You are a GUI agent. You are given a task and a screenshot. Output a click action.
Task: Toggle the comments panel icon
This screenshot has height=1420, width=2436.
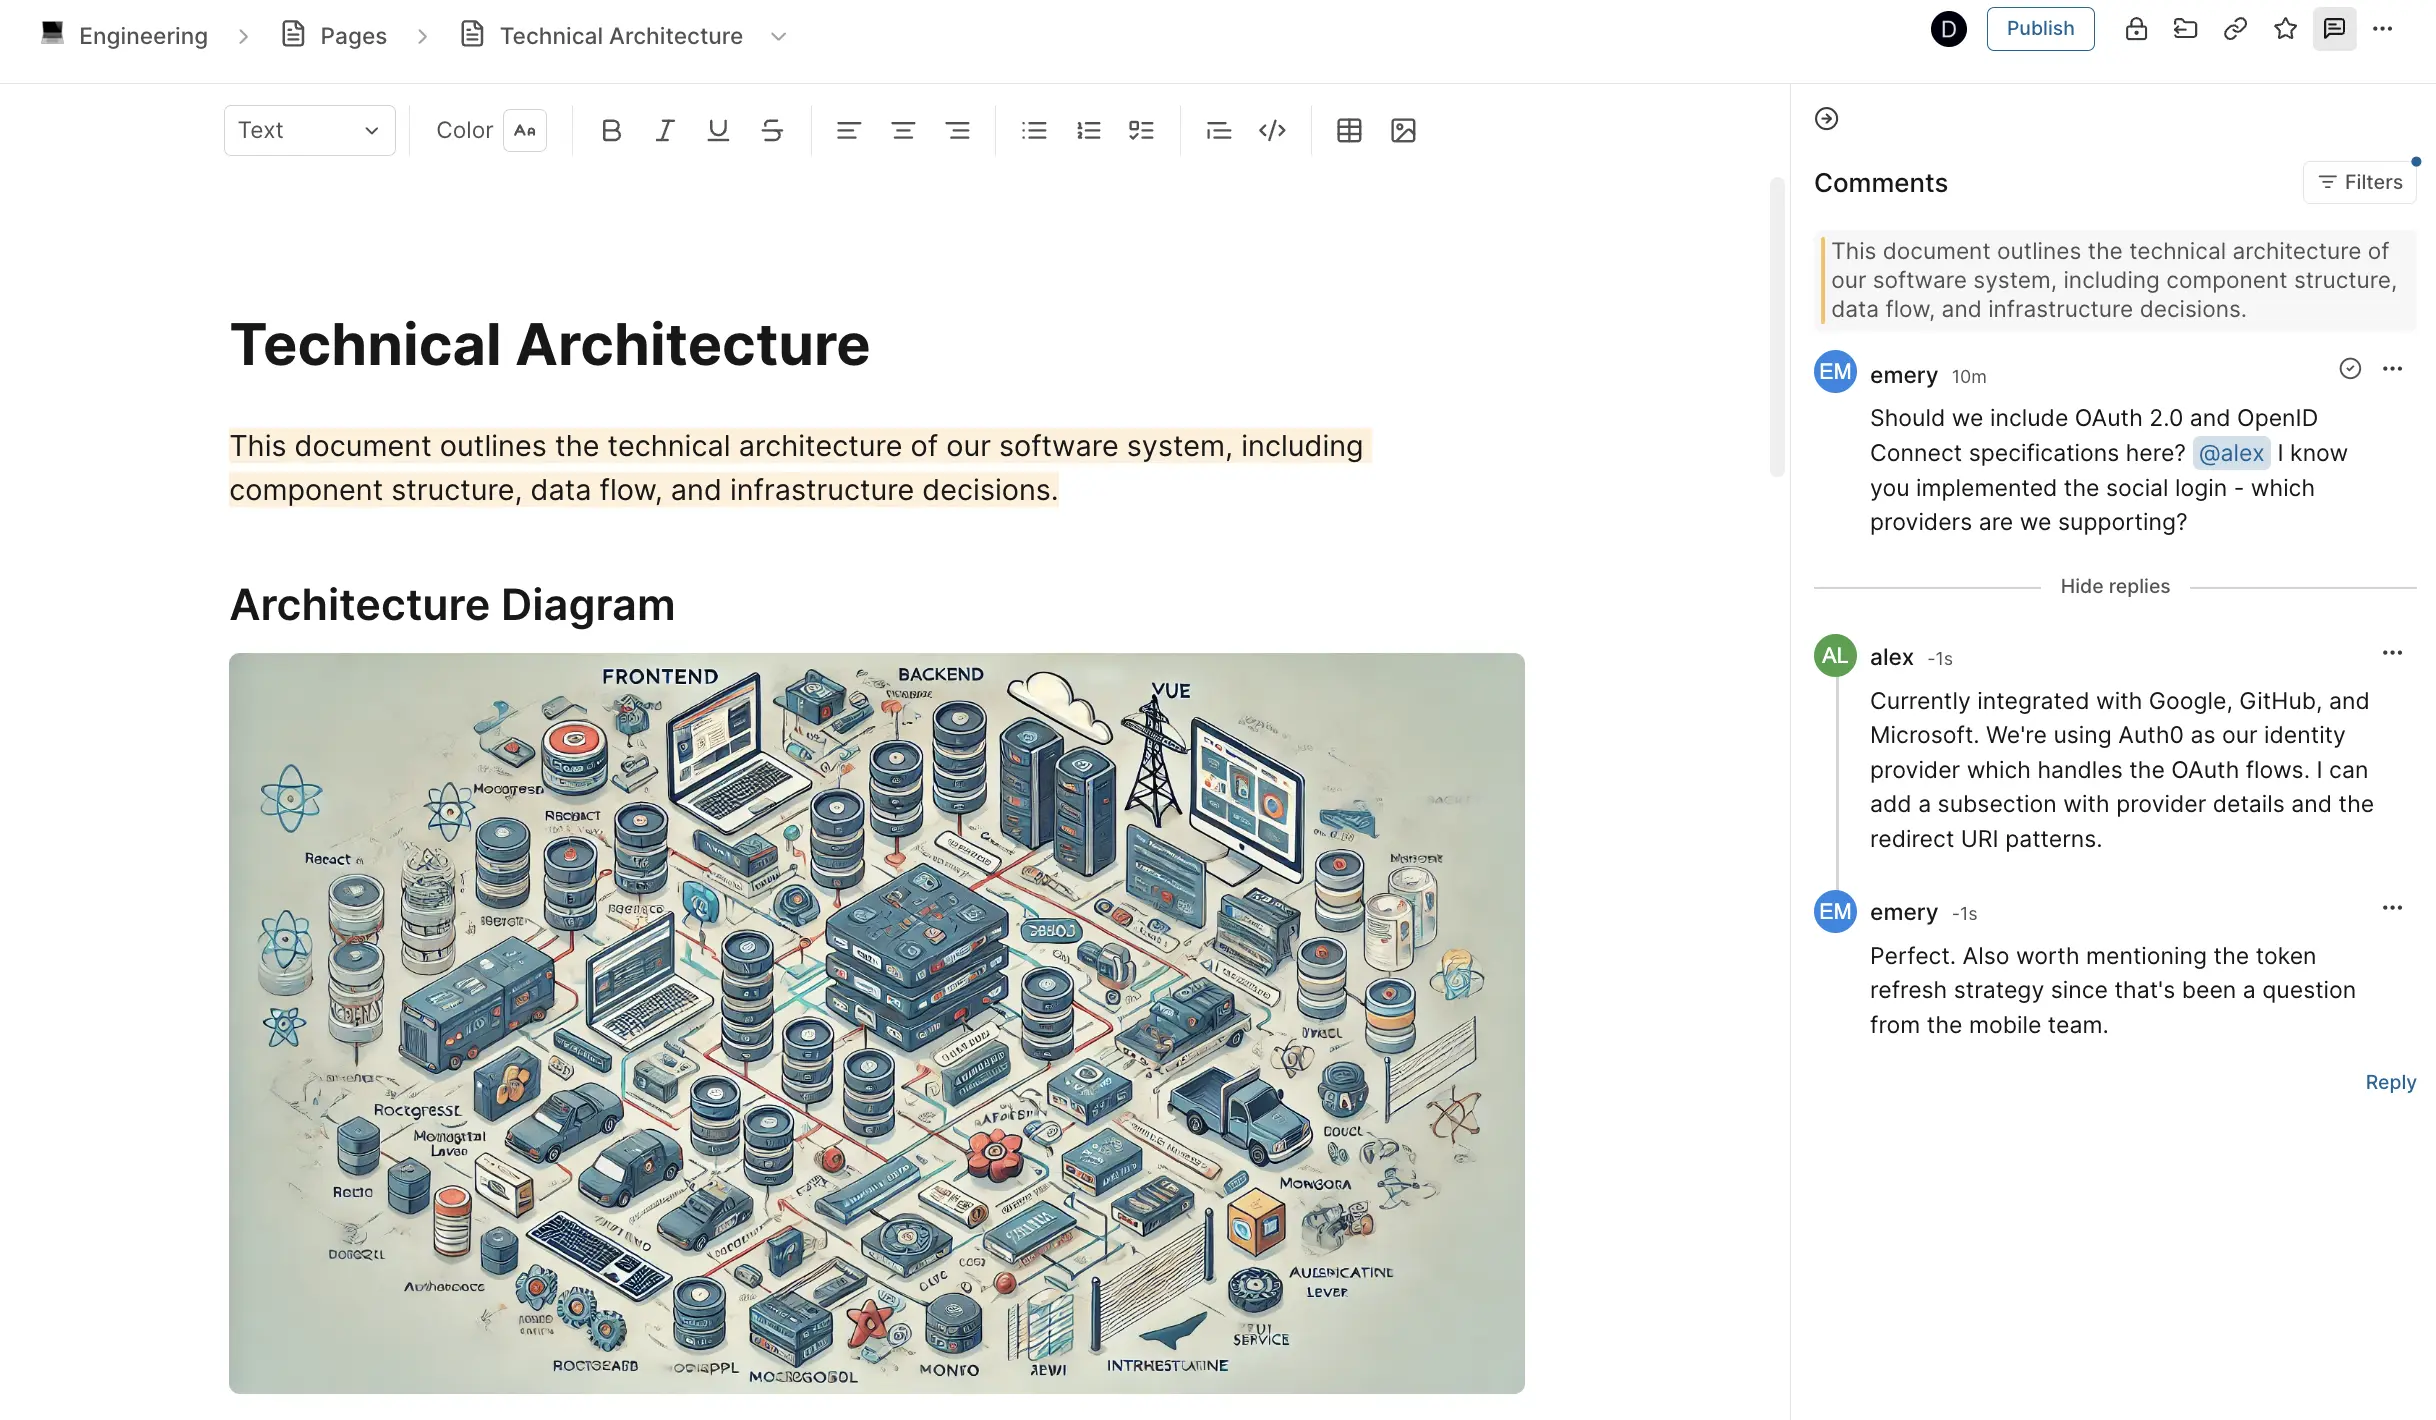[2334, 29]
